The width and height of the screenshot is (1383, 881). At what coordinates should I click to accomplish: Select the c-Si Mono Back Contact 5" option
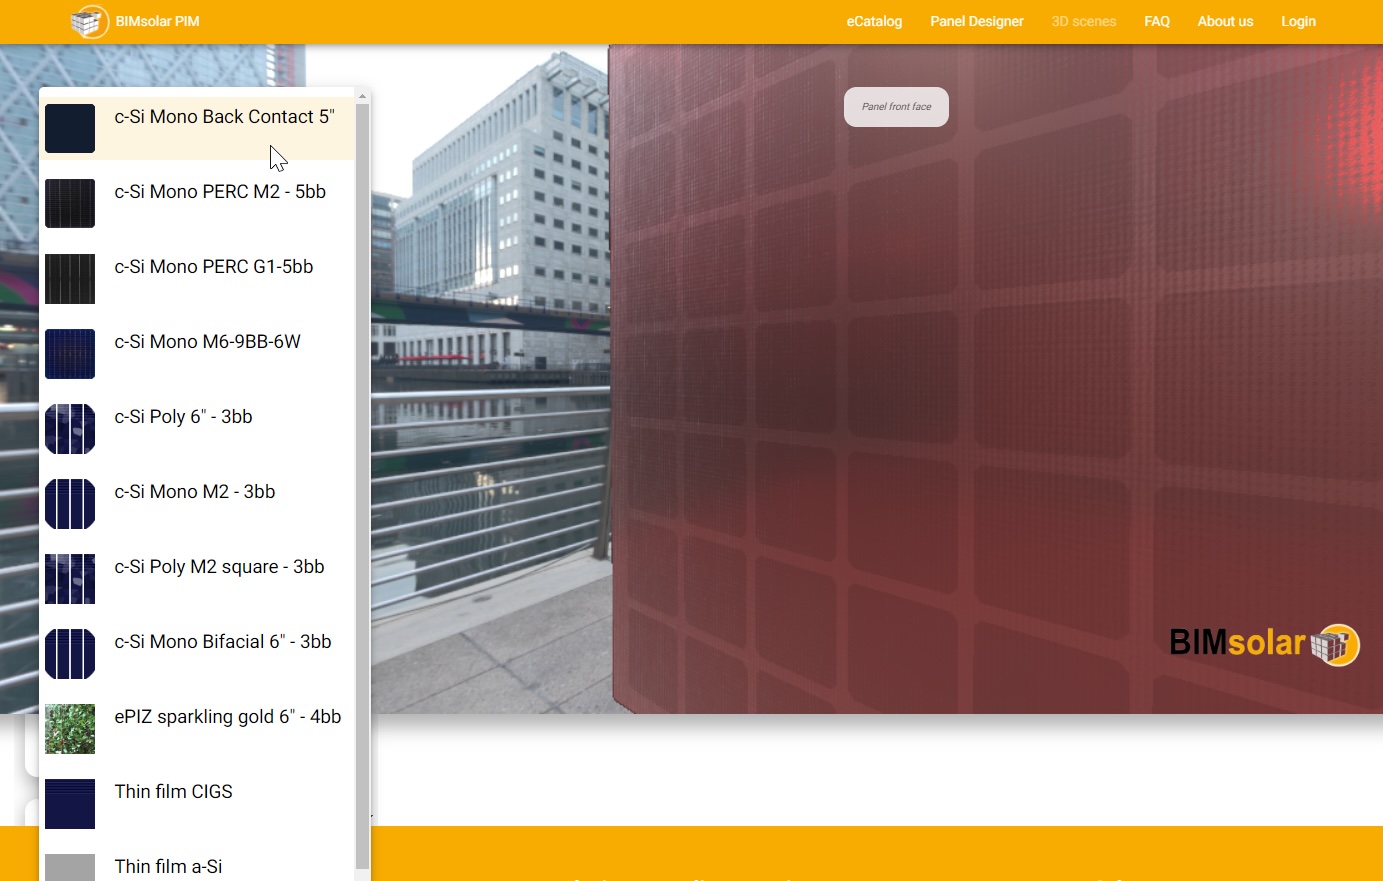(225, 117)
